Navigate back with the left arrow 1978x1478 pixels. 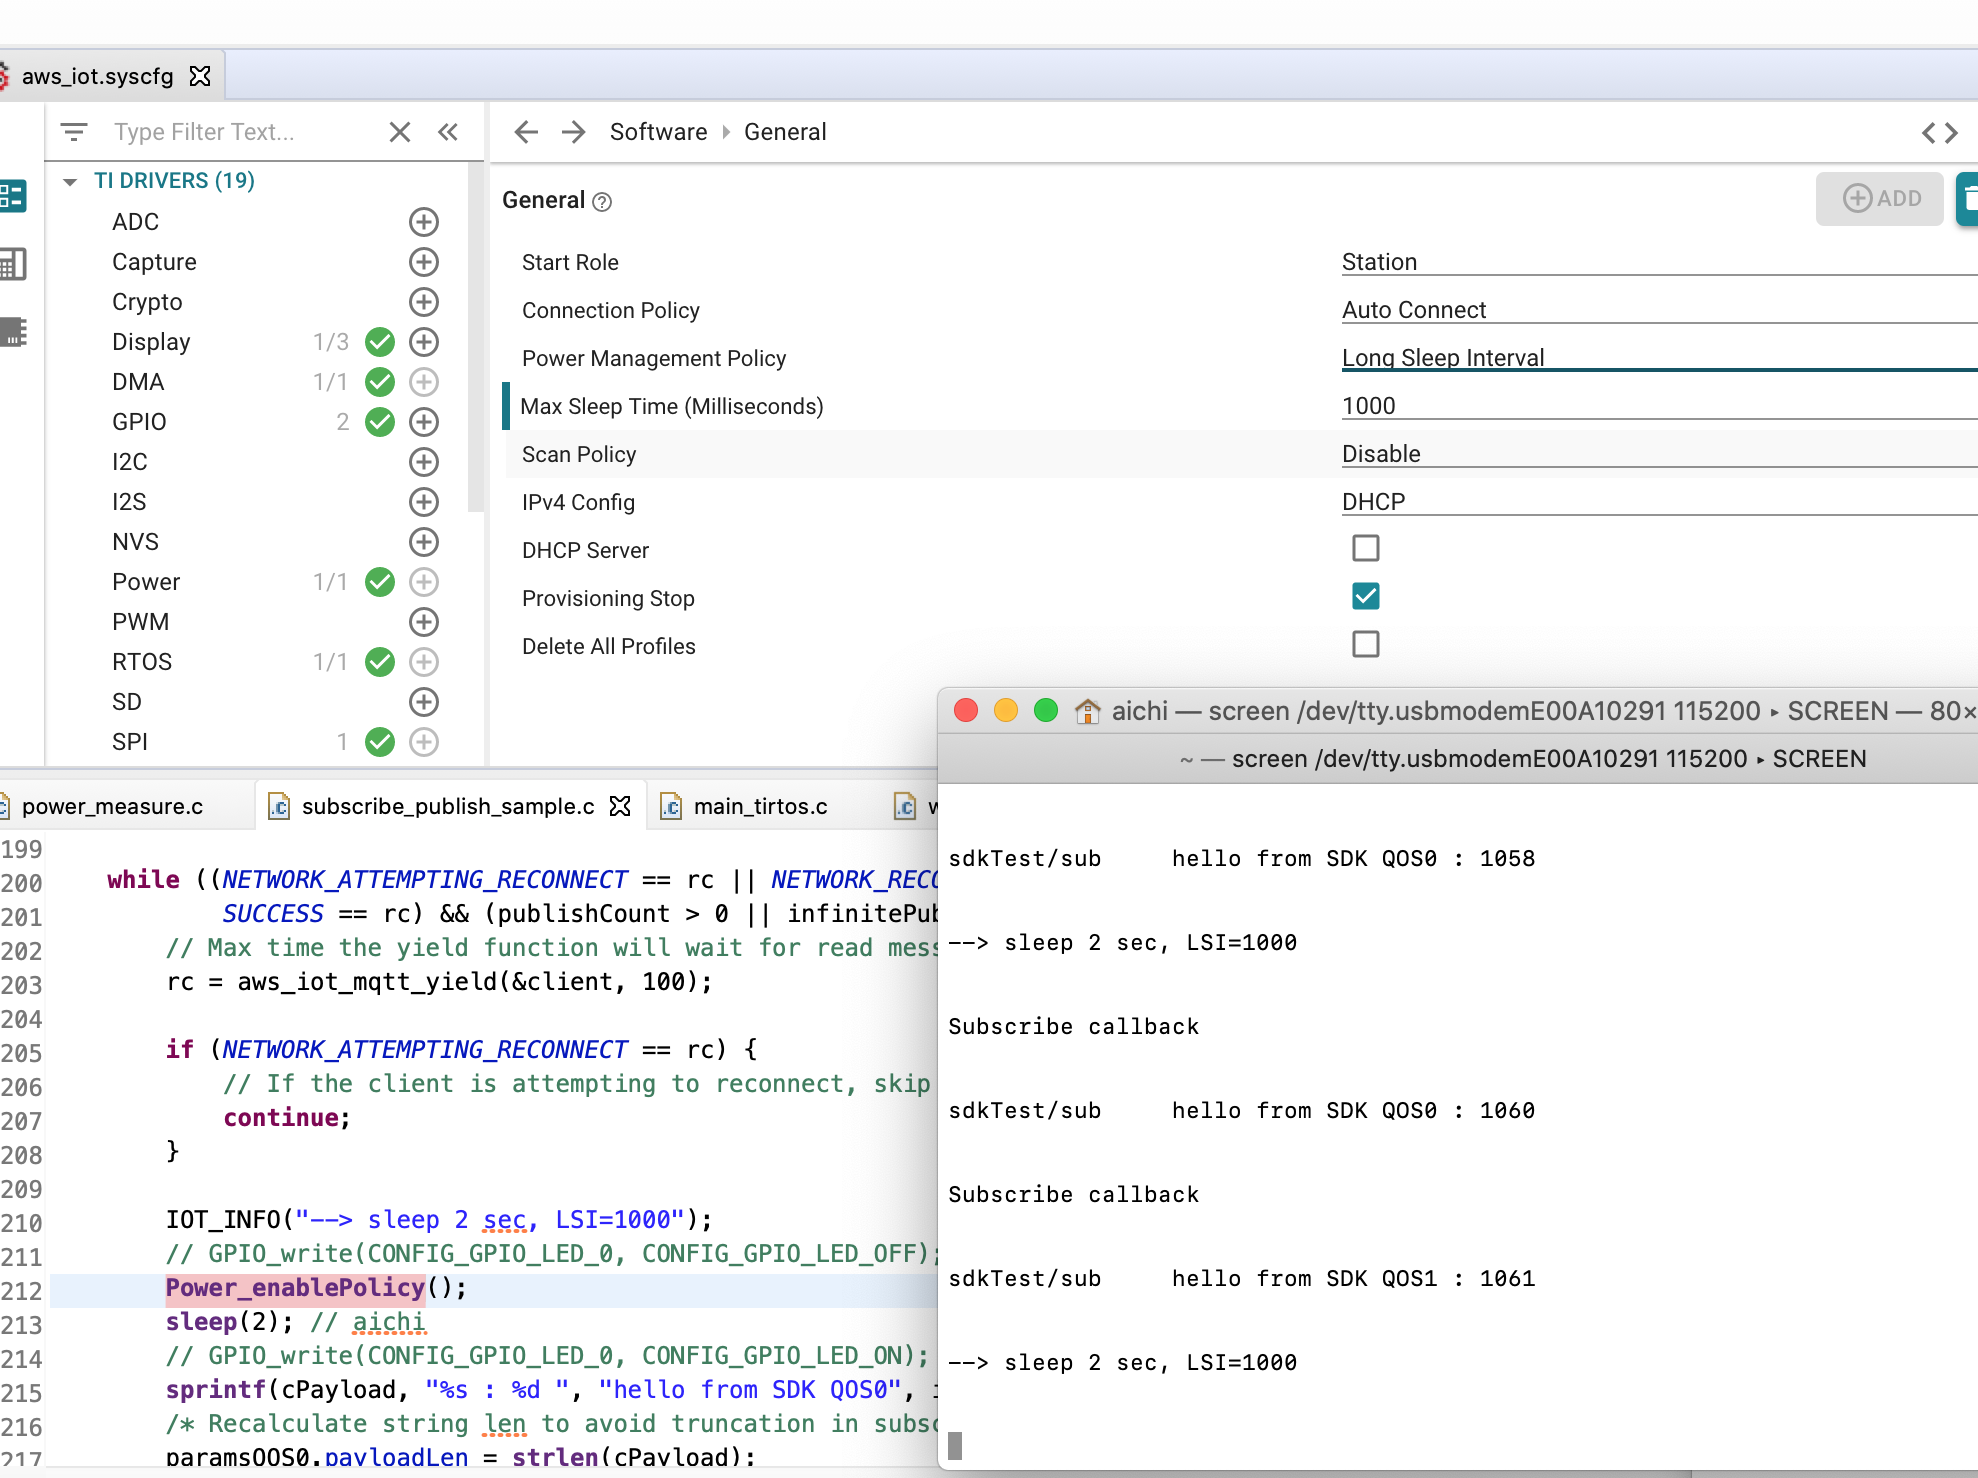click(526, 132)
